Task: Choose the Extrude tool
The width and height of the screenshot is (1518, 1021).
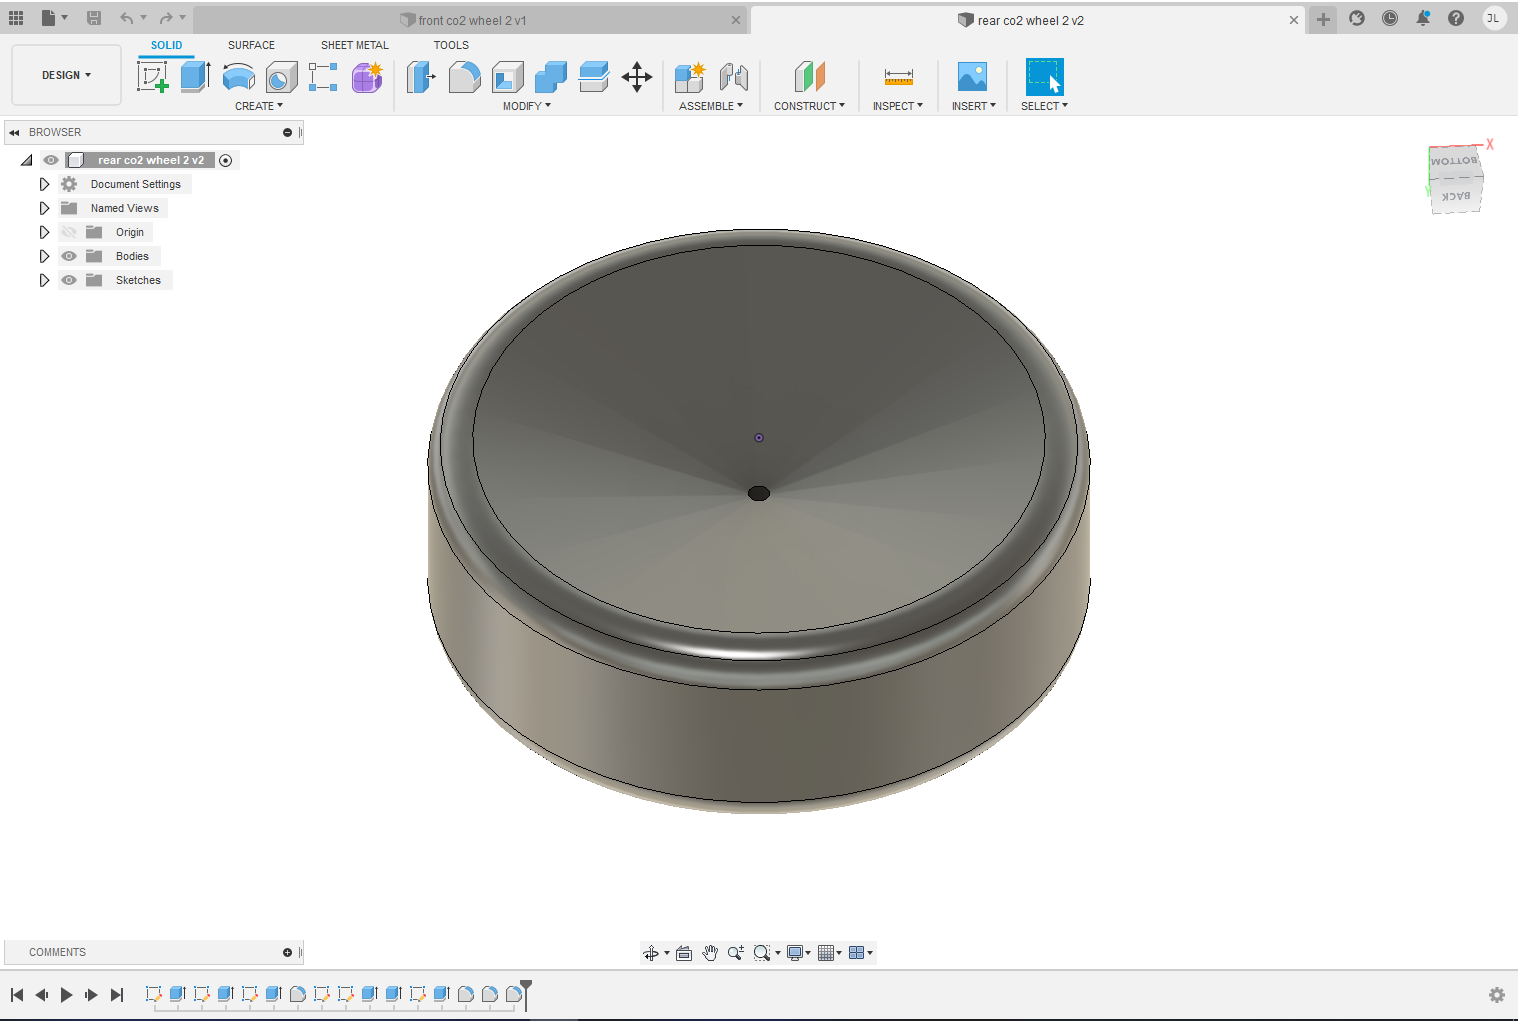Action: 195,77
